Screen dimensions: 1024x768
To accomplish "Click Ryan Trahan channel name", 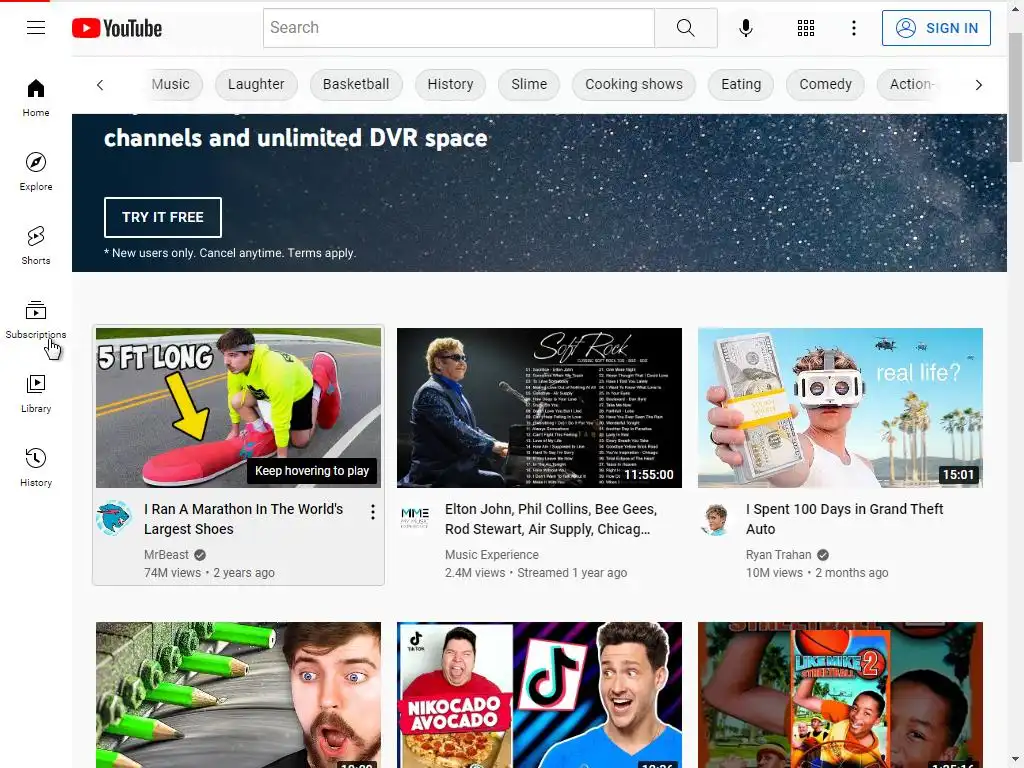I will point(778,554).
